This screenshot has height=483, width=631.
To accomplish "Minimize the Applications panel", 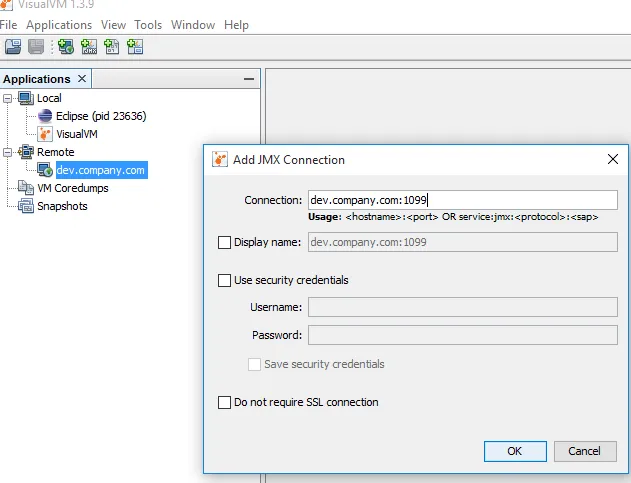I will point(249,79).
